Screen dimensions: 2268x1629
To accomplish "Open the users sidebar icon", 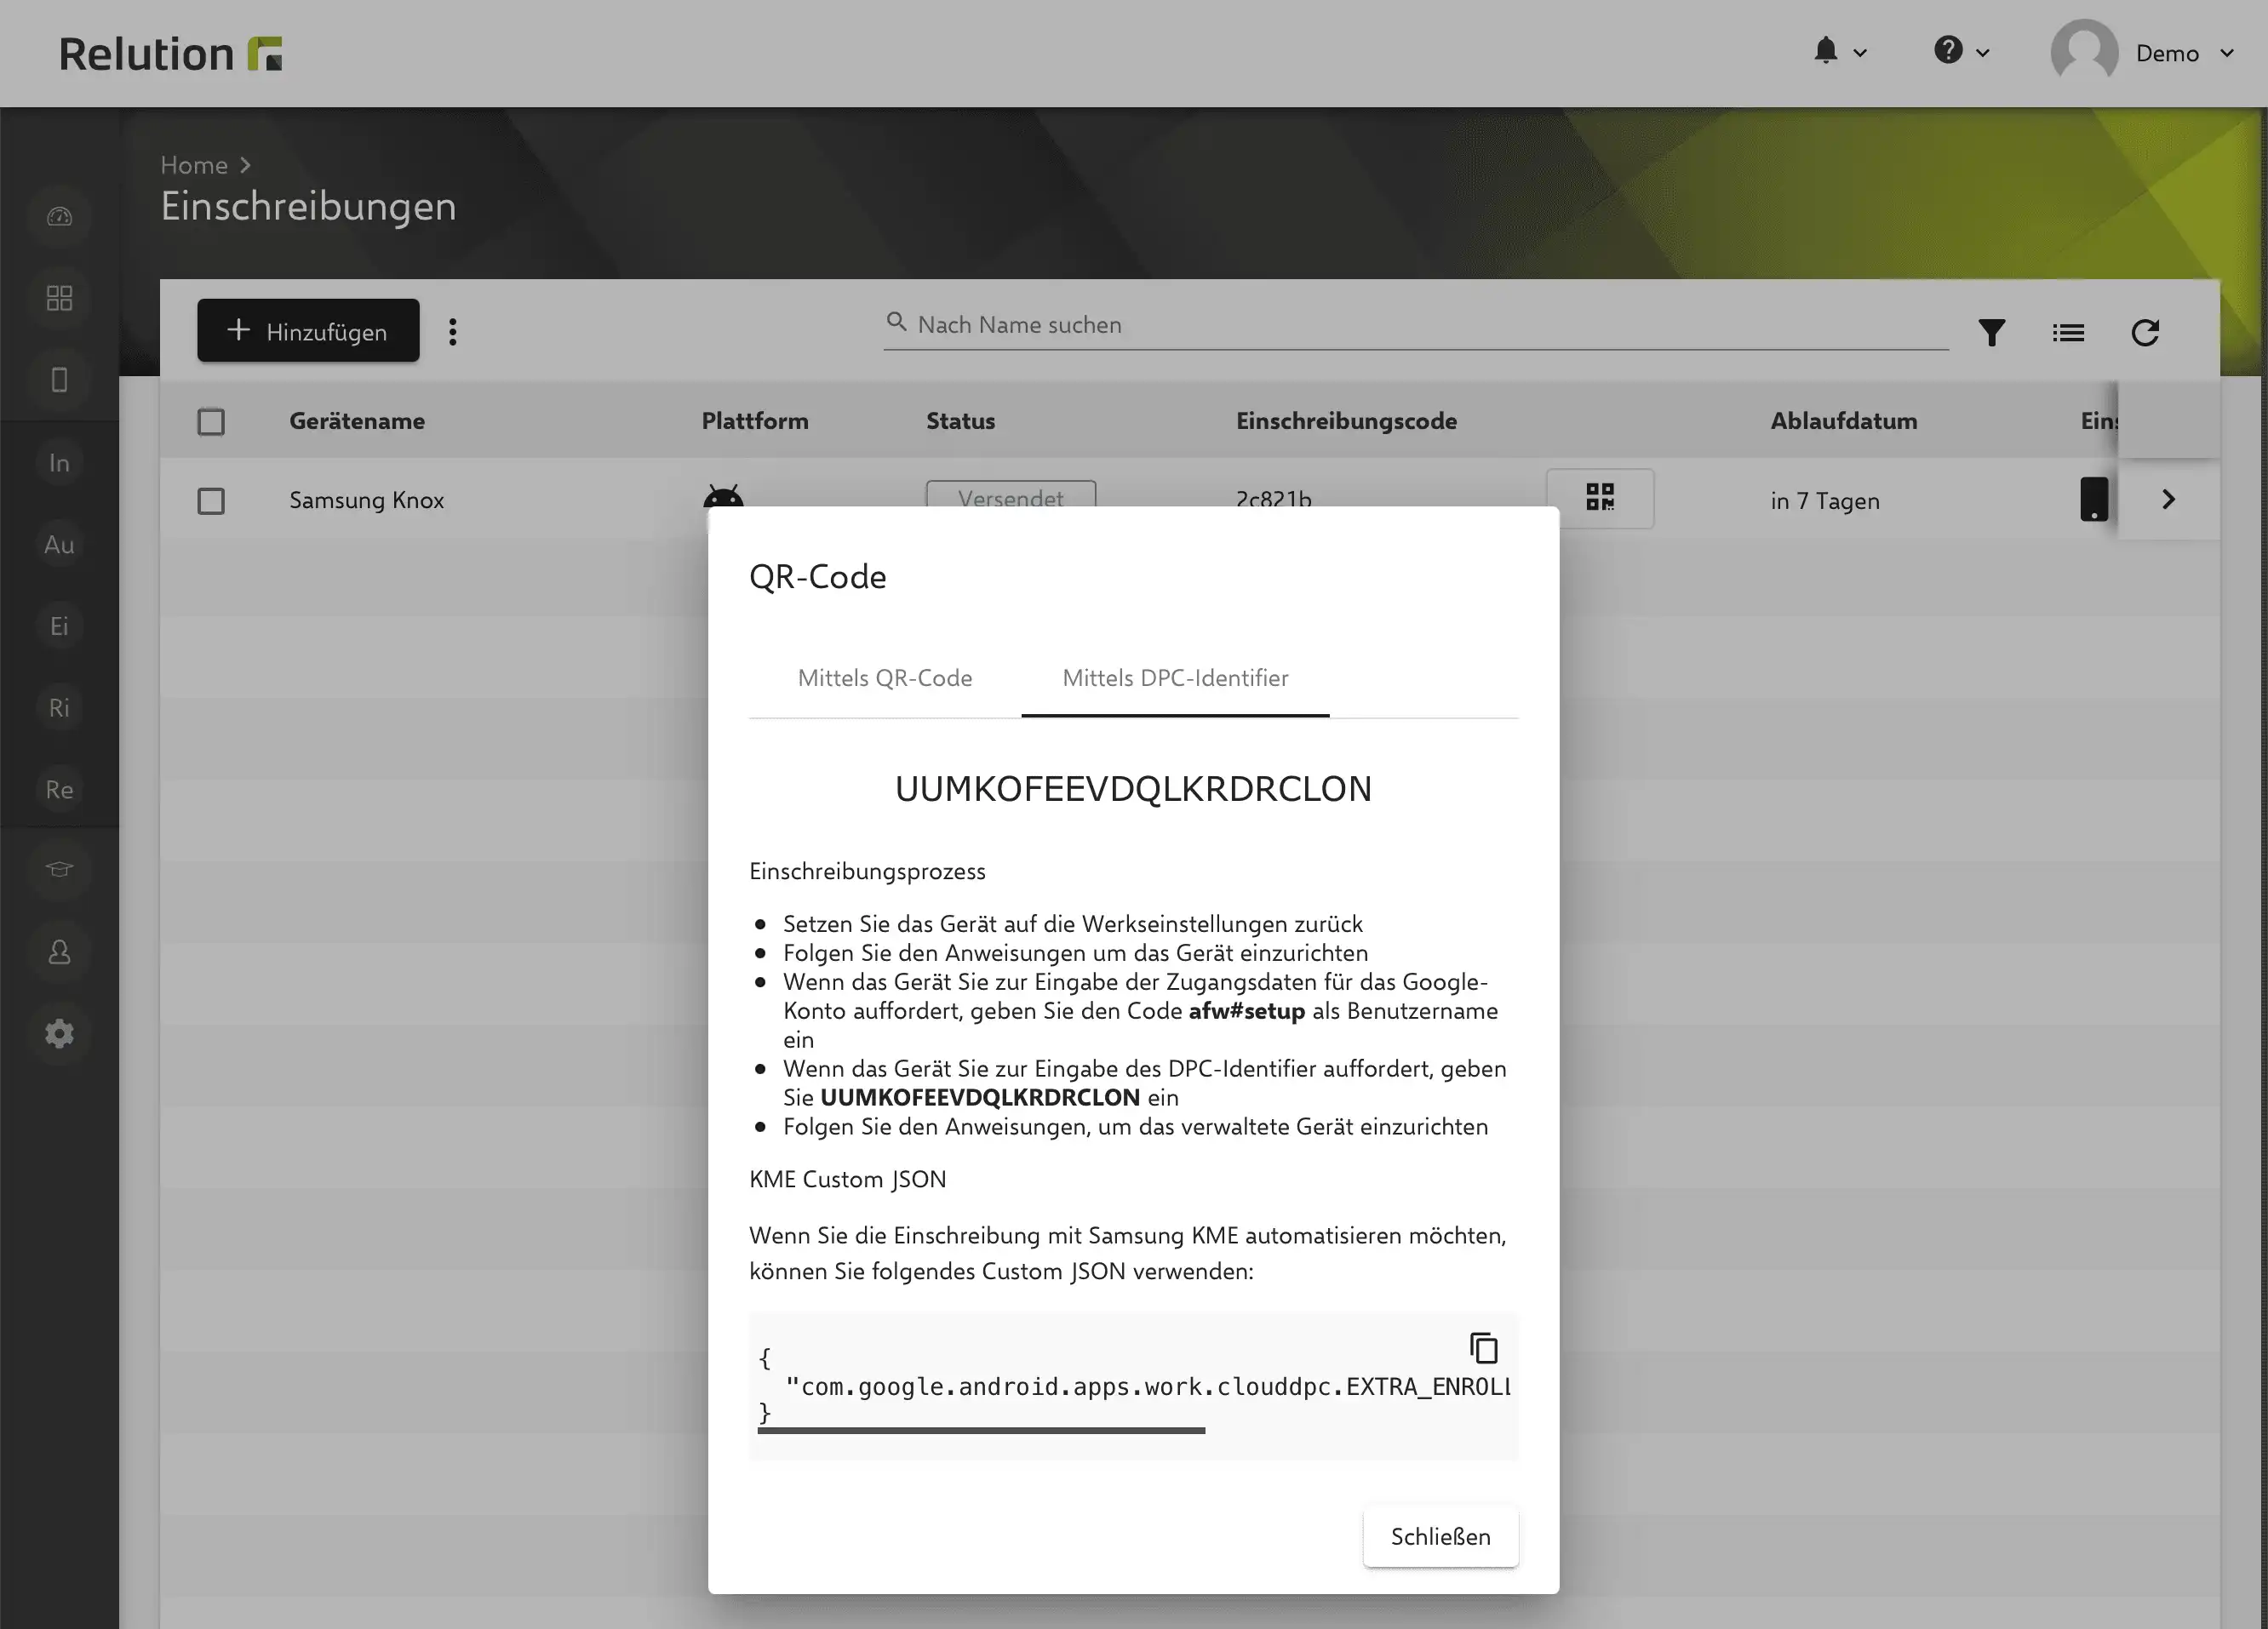I will click(x=59, y=951).
